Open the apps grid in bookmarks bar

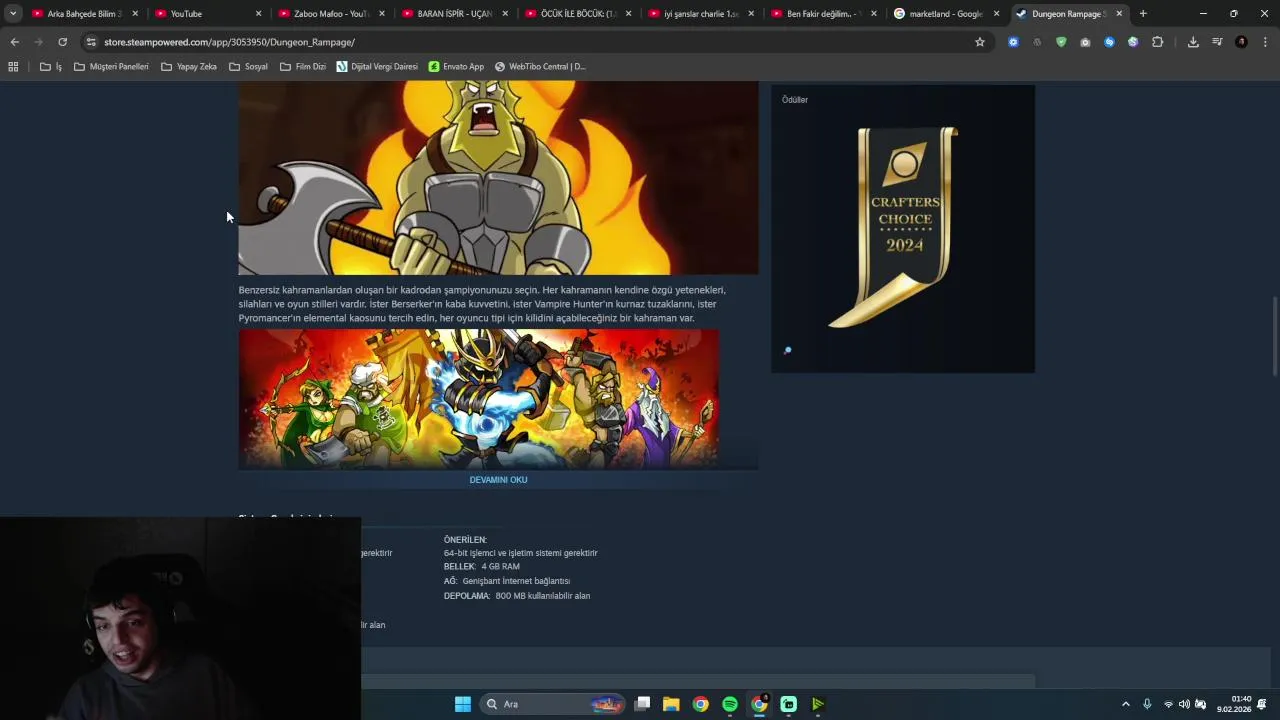[x=13, y=66]
